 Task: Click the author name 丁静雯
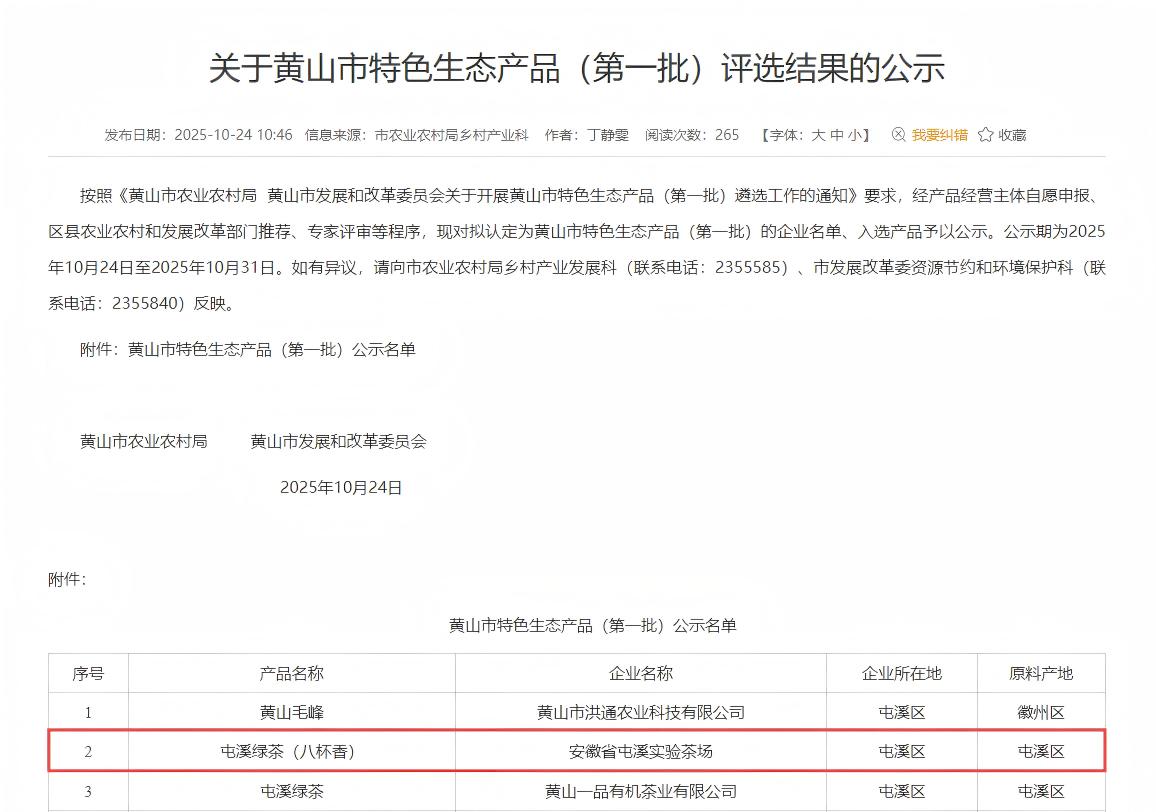pos(608,135)
